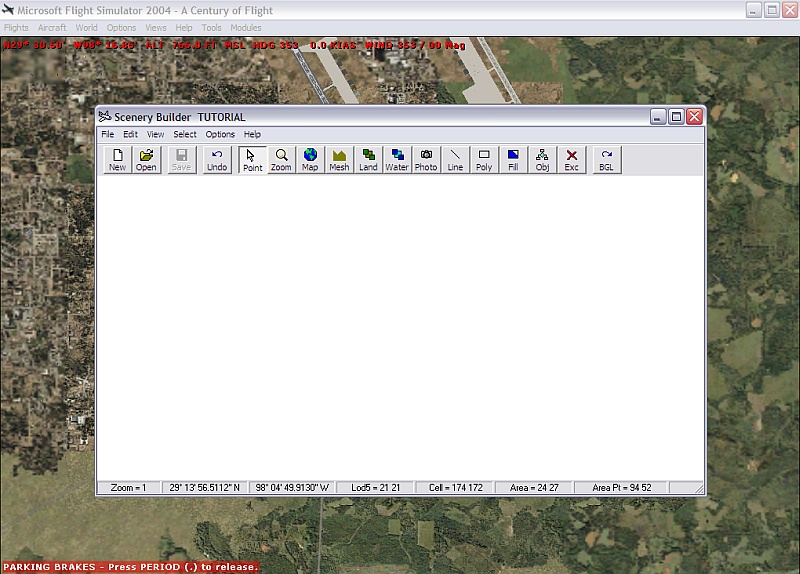Open Flight Simulator Modules menu
The height and width of the screenshot is (574, 800).
tap(245, 28)
